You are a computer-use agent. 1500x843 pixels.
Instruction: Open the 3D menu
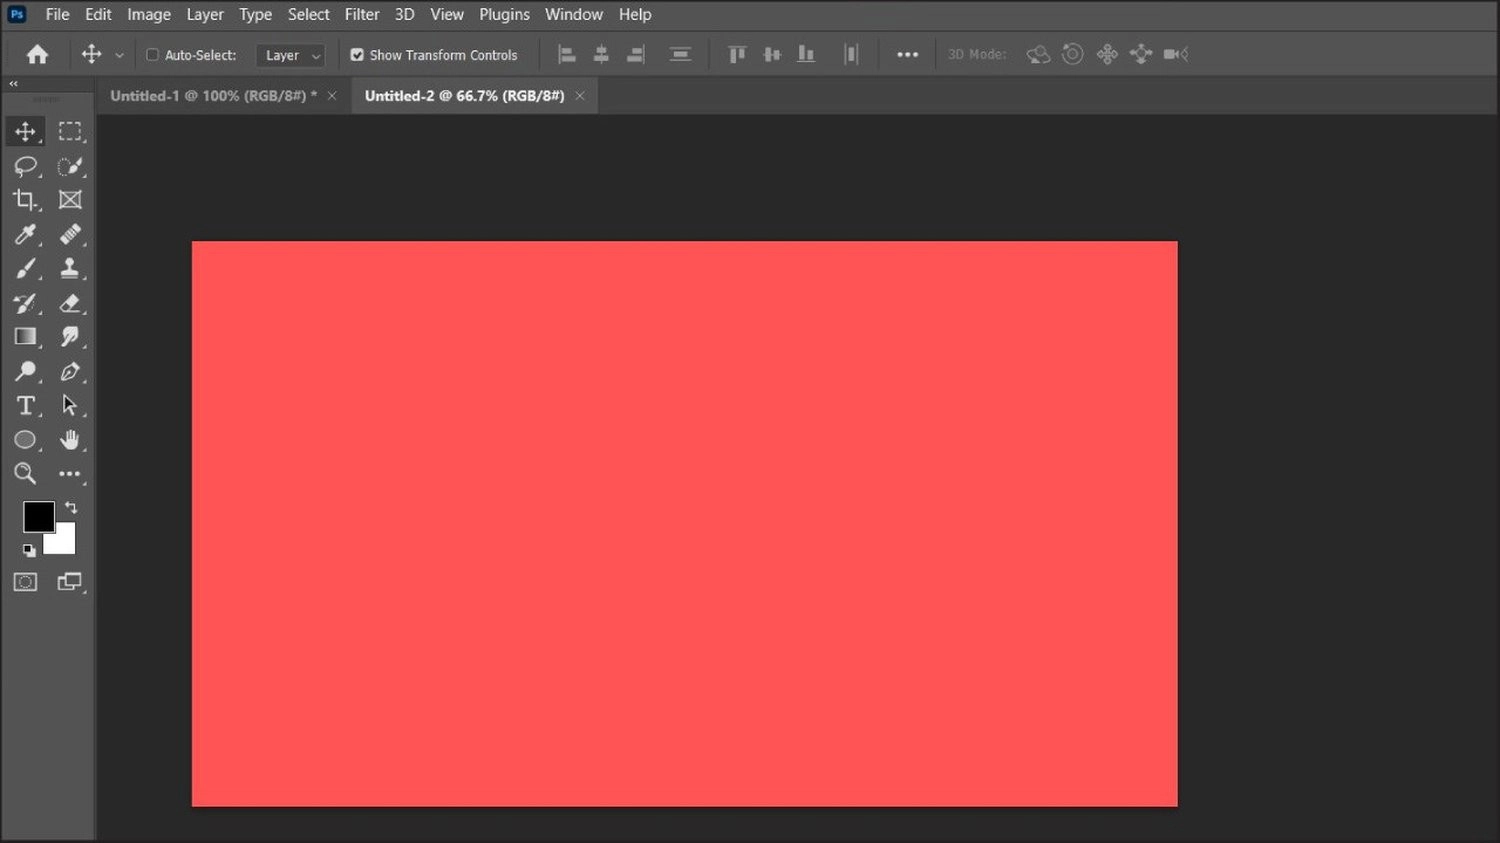coord(404,15)
